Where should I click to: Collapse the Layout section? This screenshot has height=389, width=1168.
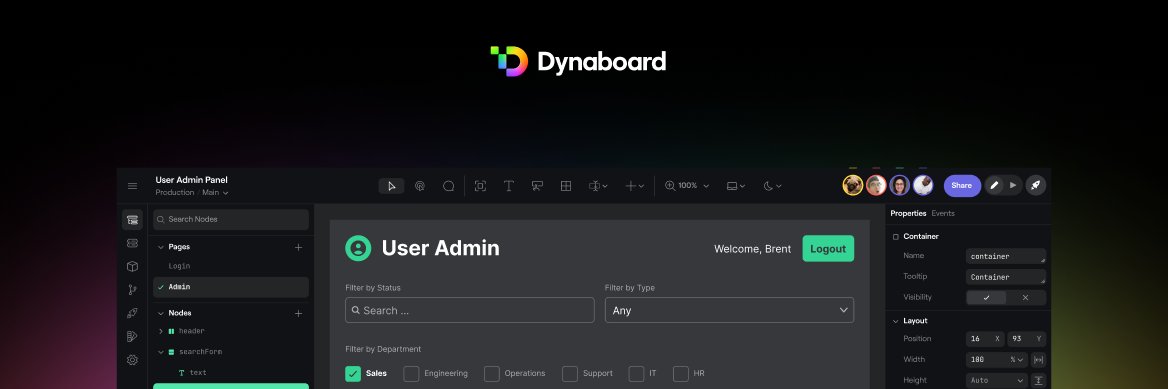pos(895,321)
